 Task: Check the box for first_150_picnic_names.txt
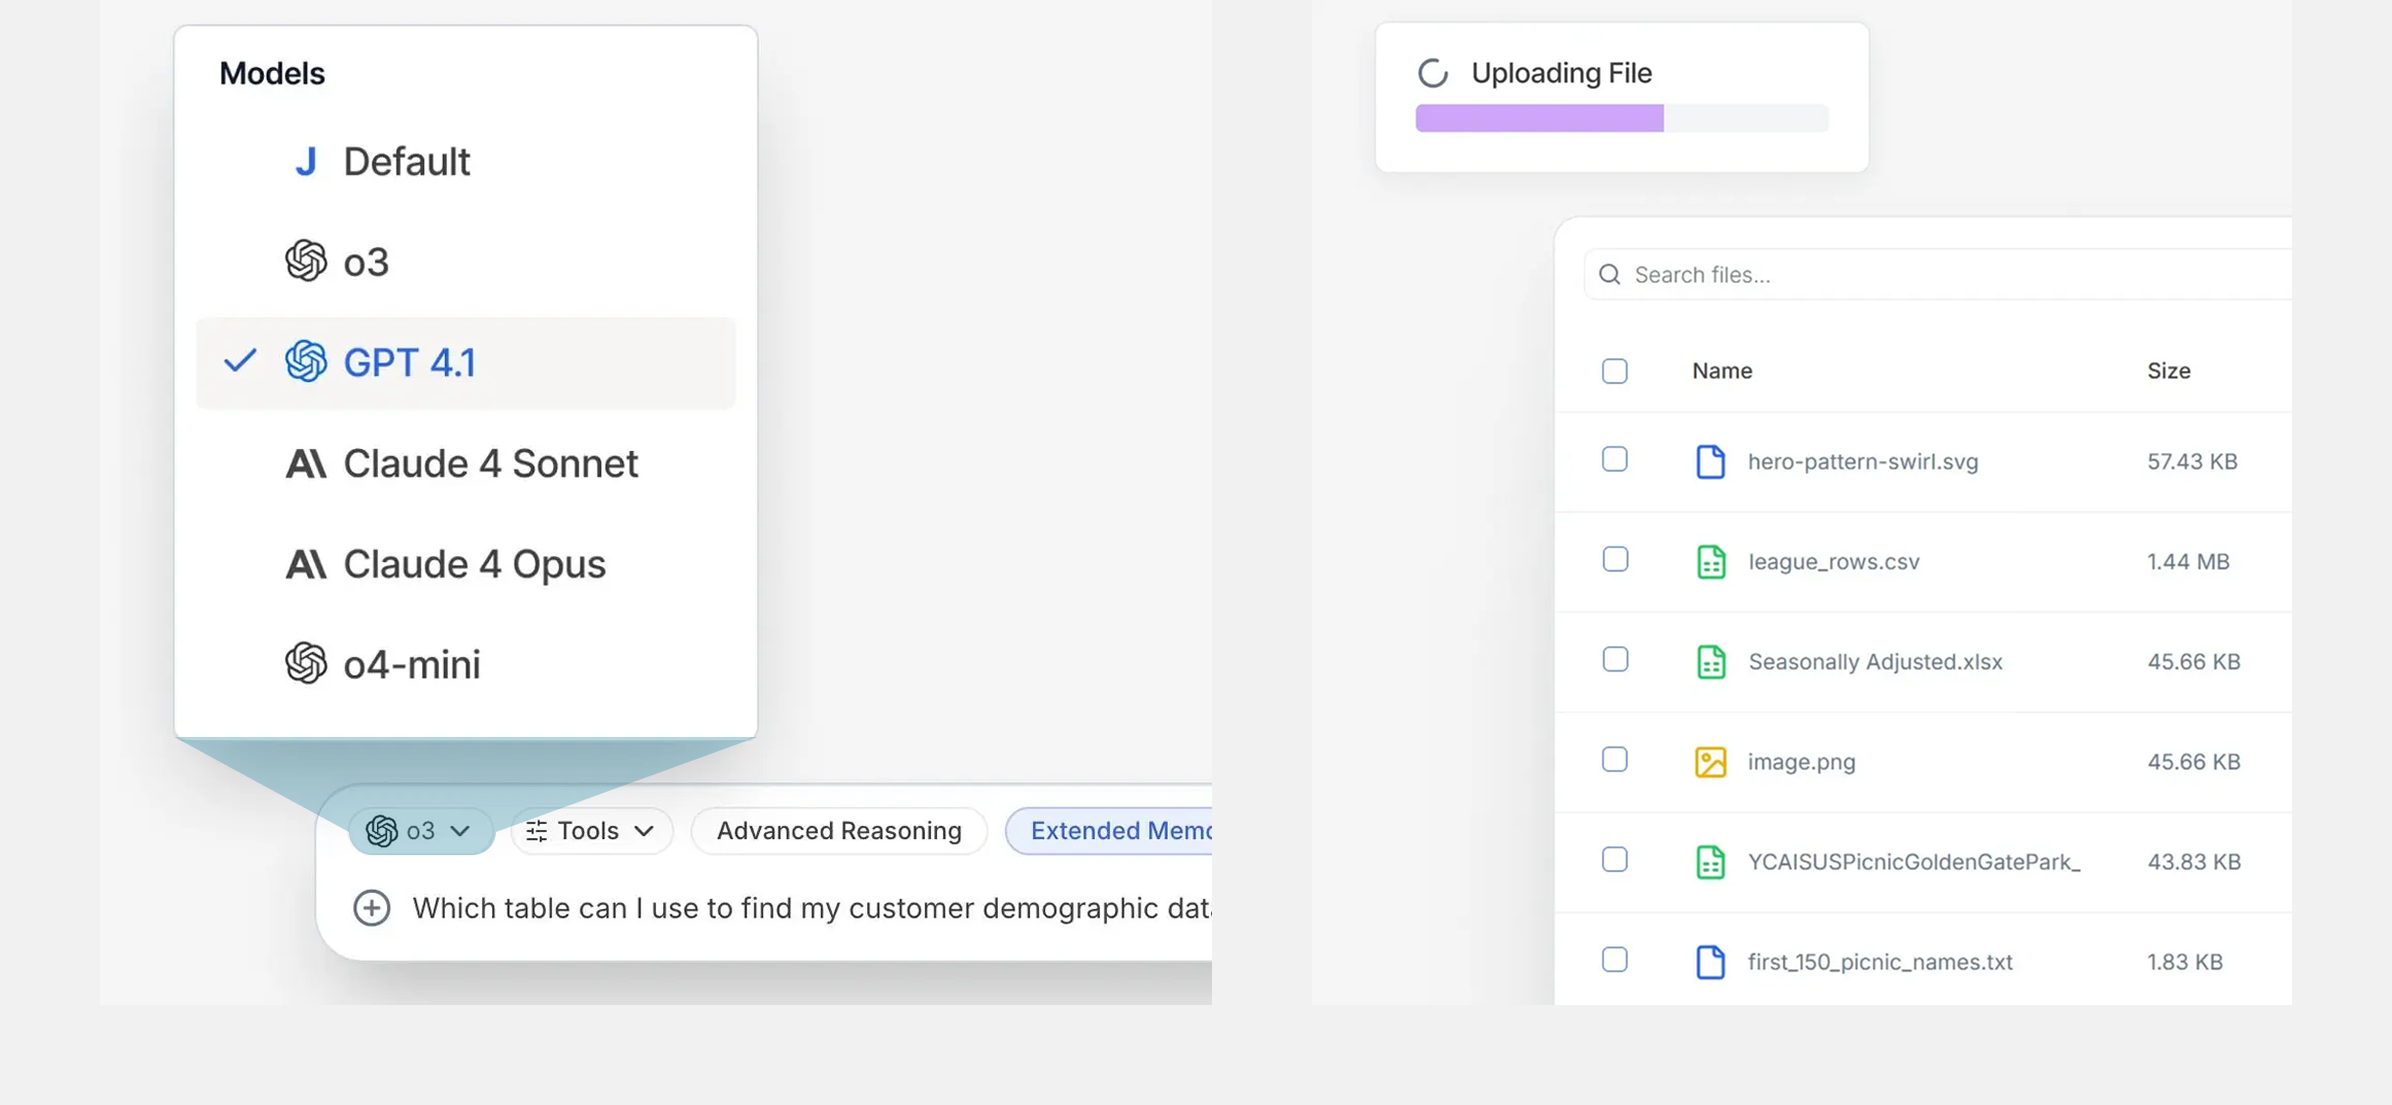(x=1615, y=959)
